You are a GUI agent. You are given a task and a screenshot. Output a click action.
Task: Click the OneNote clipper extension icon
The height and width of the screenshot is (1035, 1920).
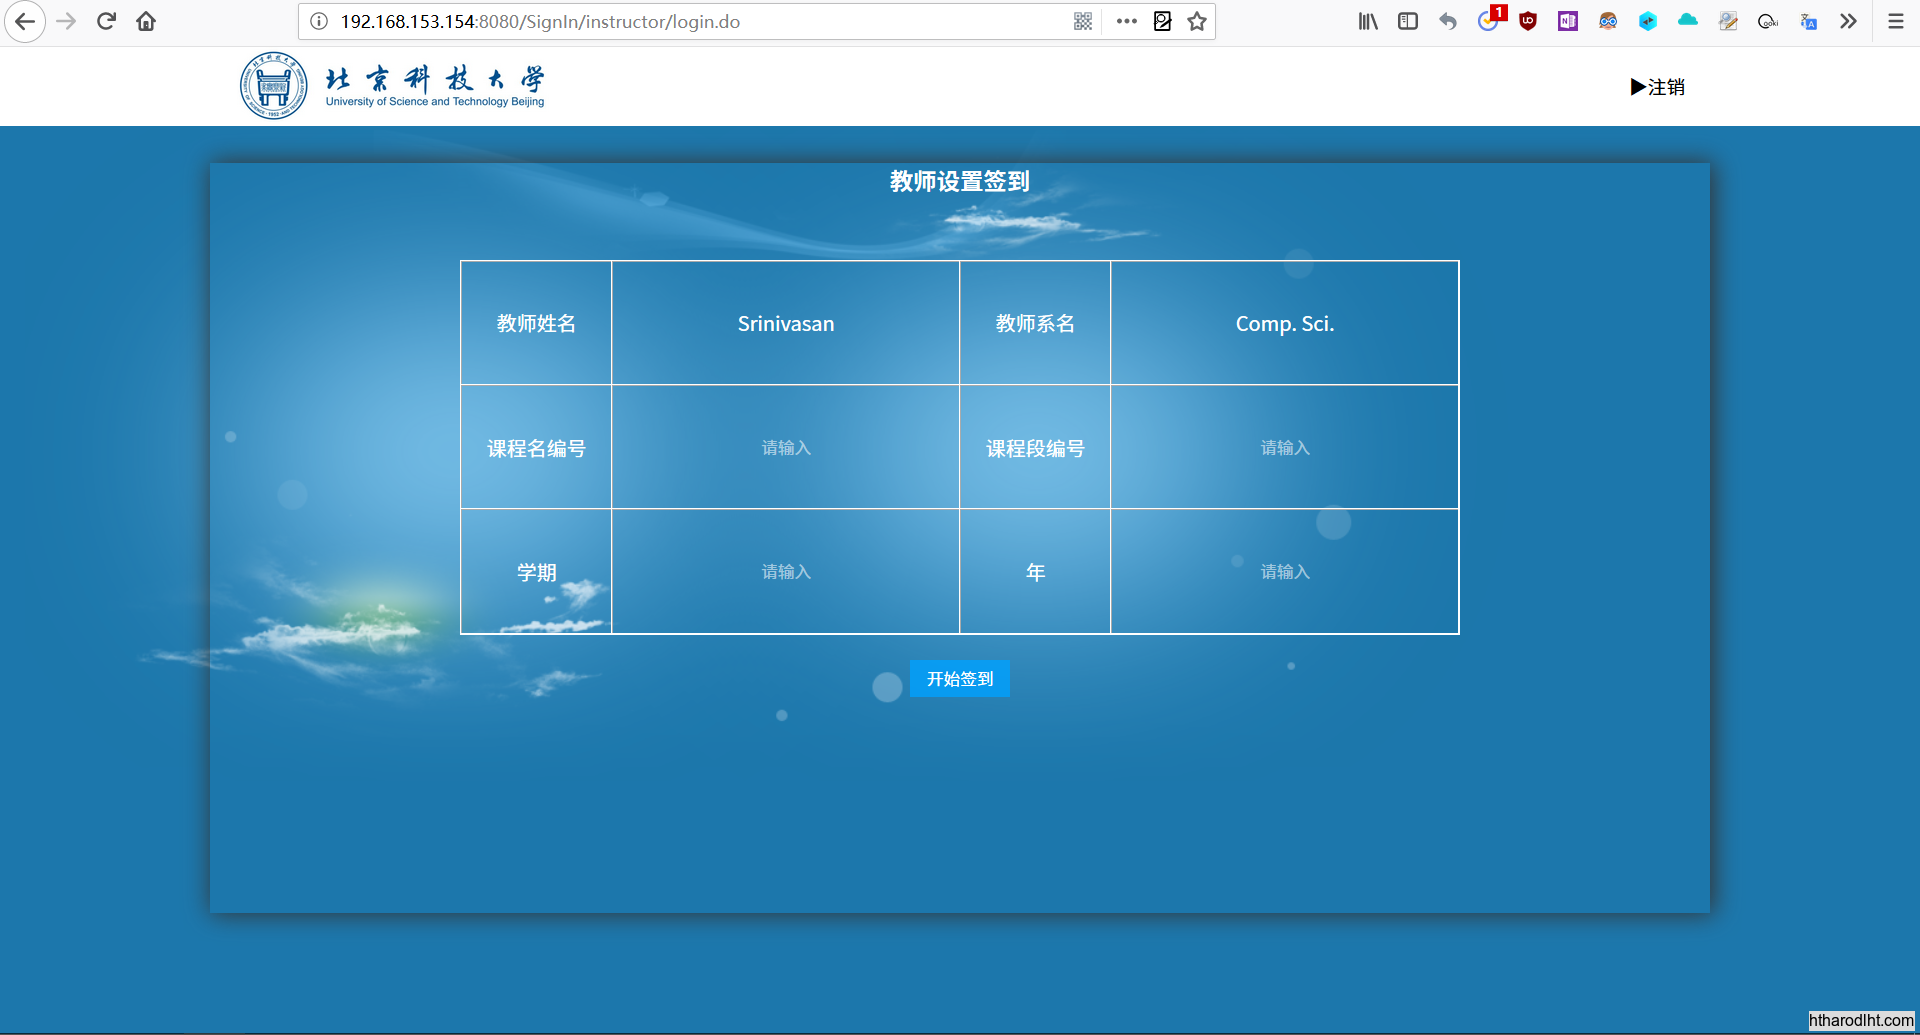coord(1568,22)
